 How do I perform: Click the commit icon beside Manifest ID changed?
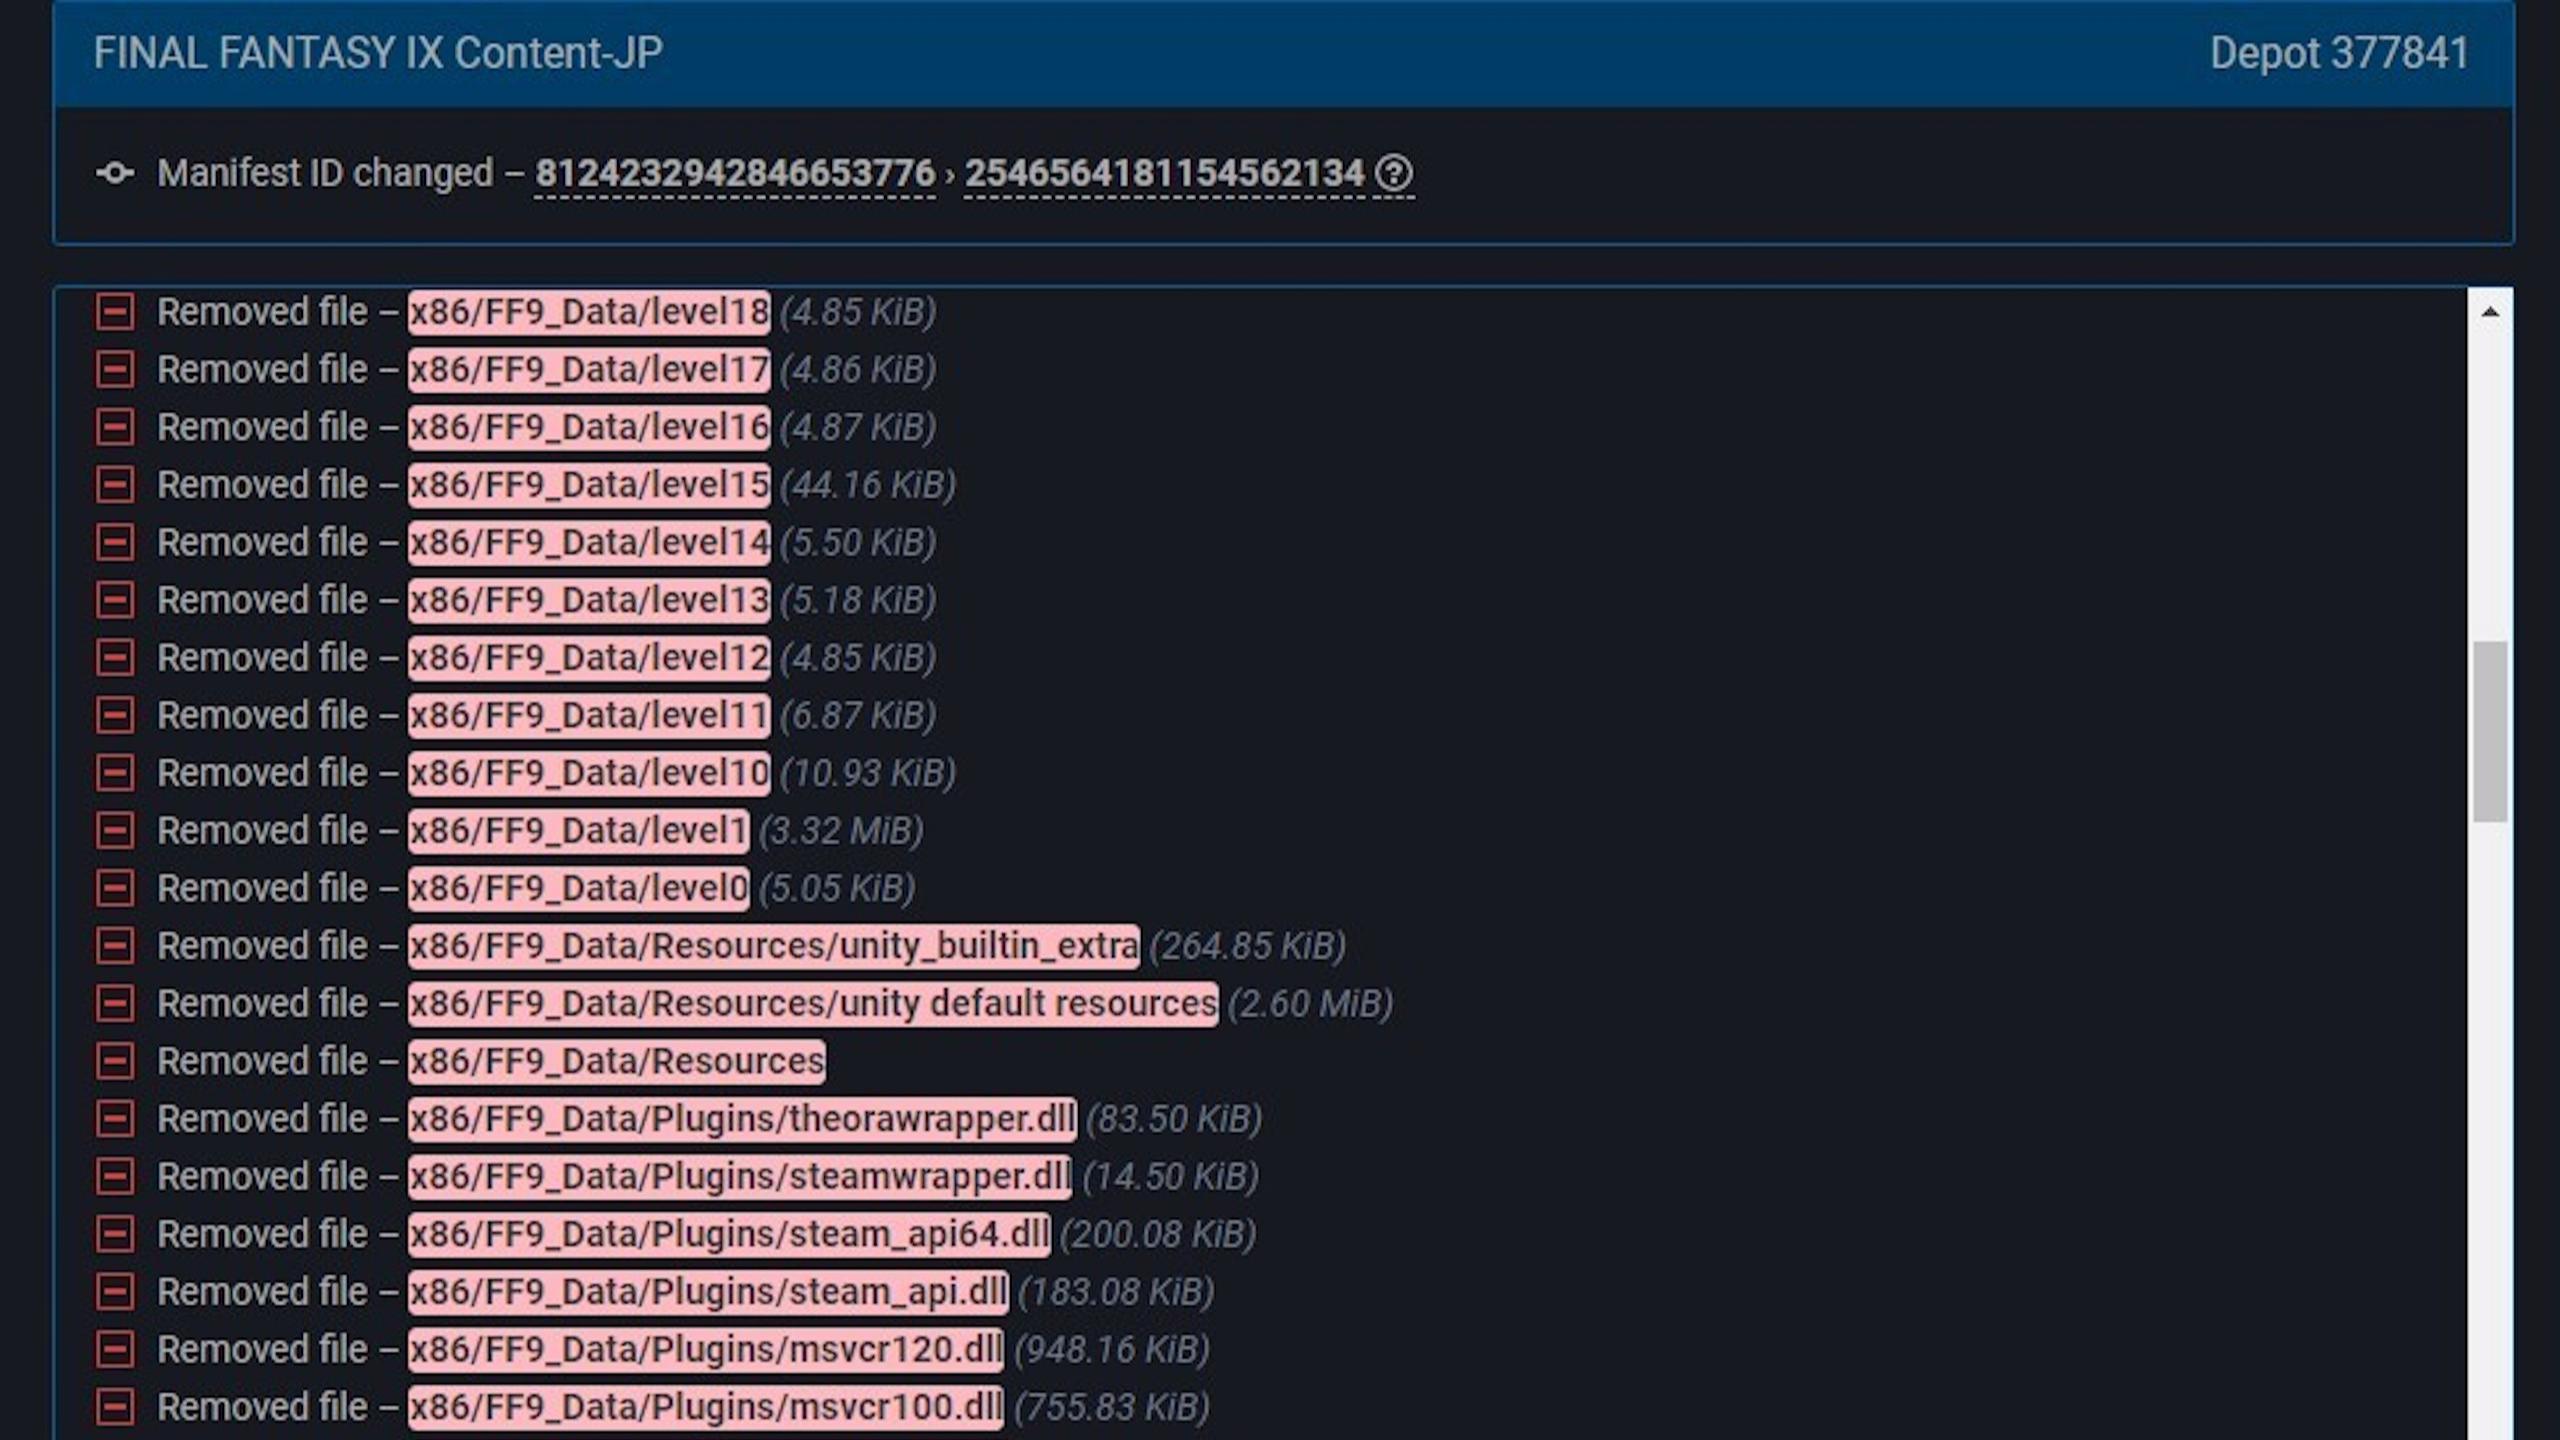click(115, 173)
